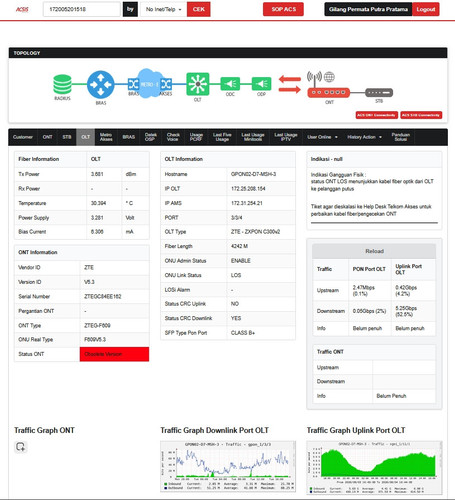
Task: Click the IP AMS value 172.31.254.21
Action: [246, 203]
